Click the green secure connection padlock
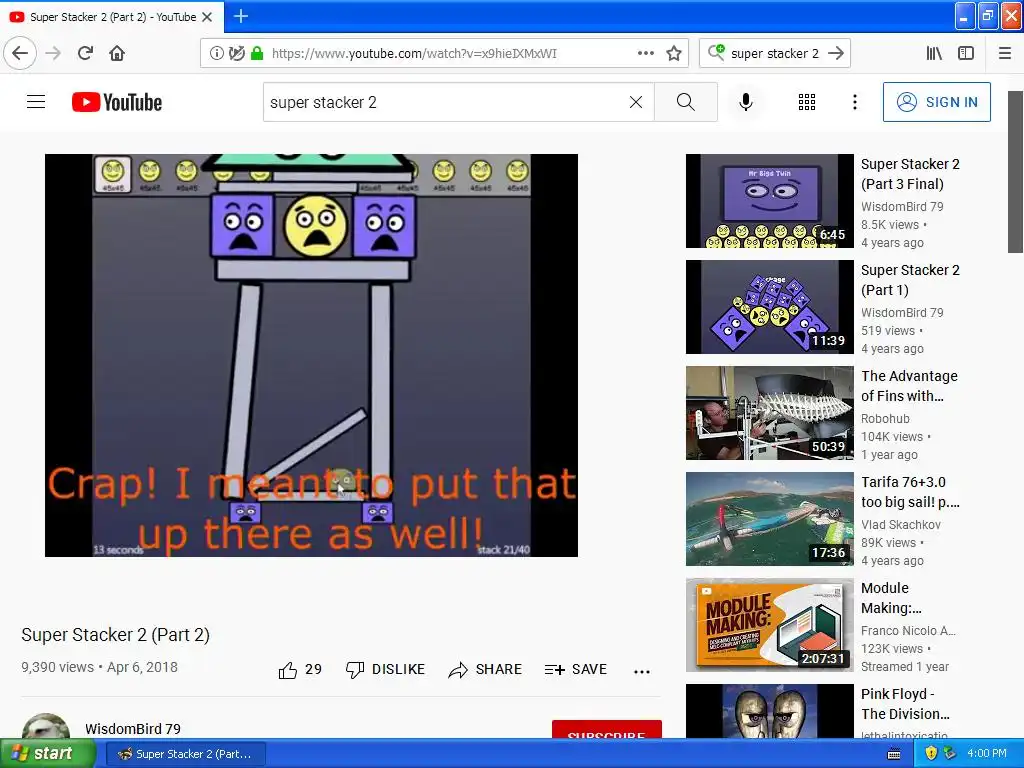Viewport: 1024px width, 768px height. (x=257, y=54)
